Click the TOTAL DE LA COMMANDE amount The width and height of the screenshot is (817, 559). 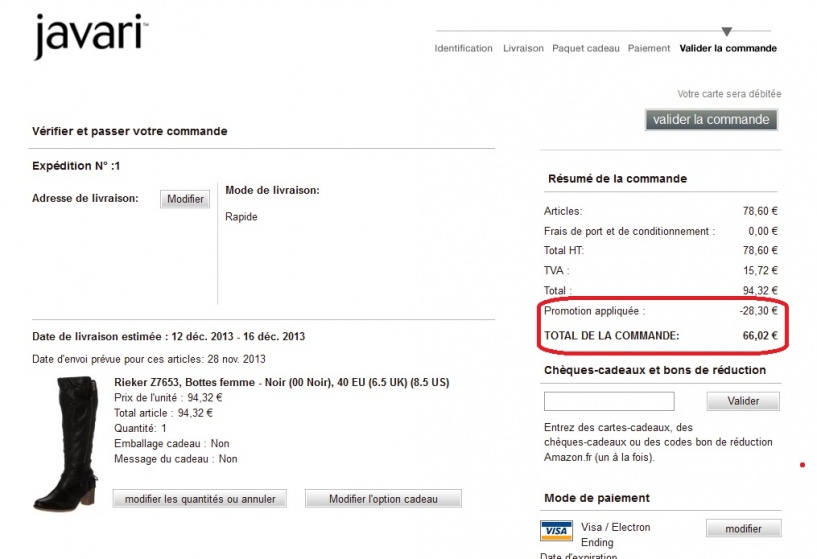point(758,336)
